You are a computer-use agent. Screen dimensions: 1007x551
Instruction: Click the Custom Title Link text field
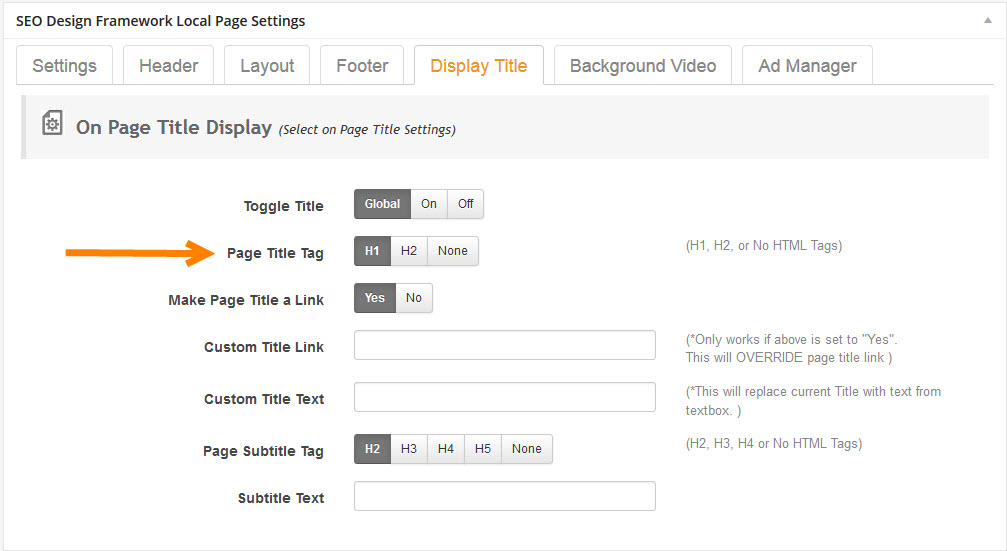(505, 345)
